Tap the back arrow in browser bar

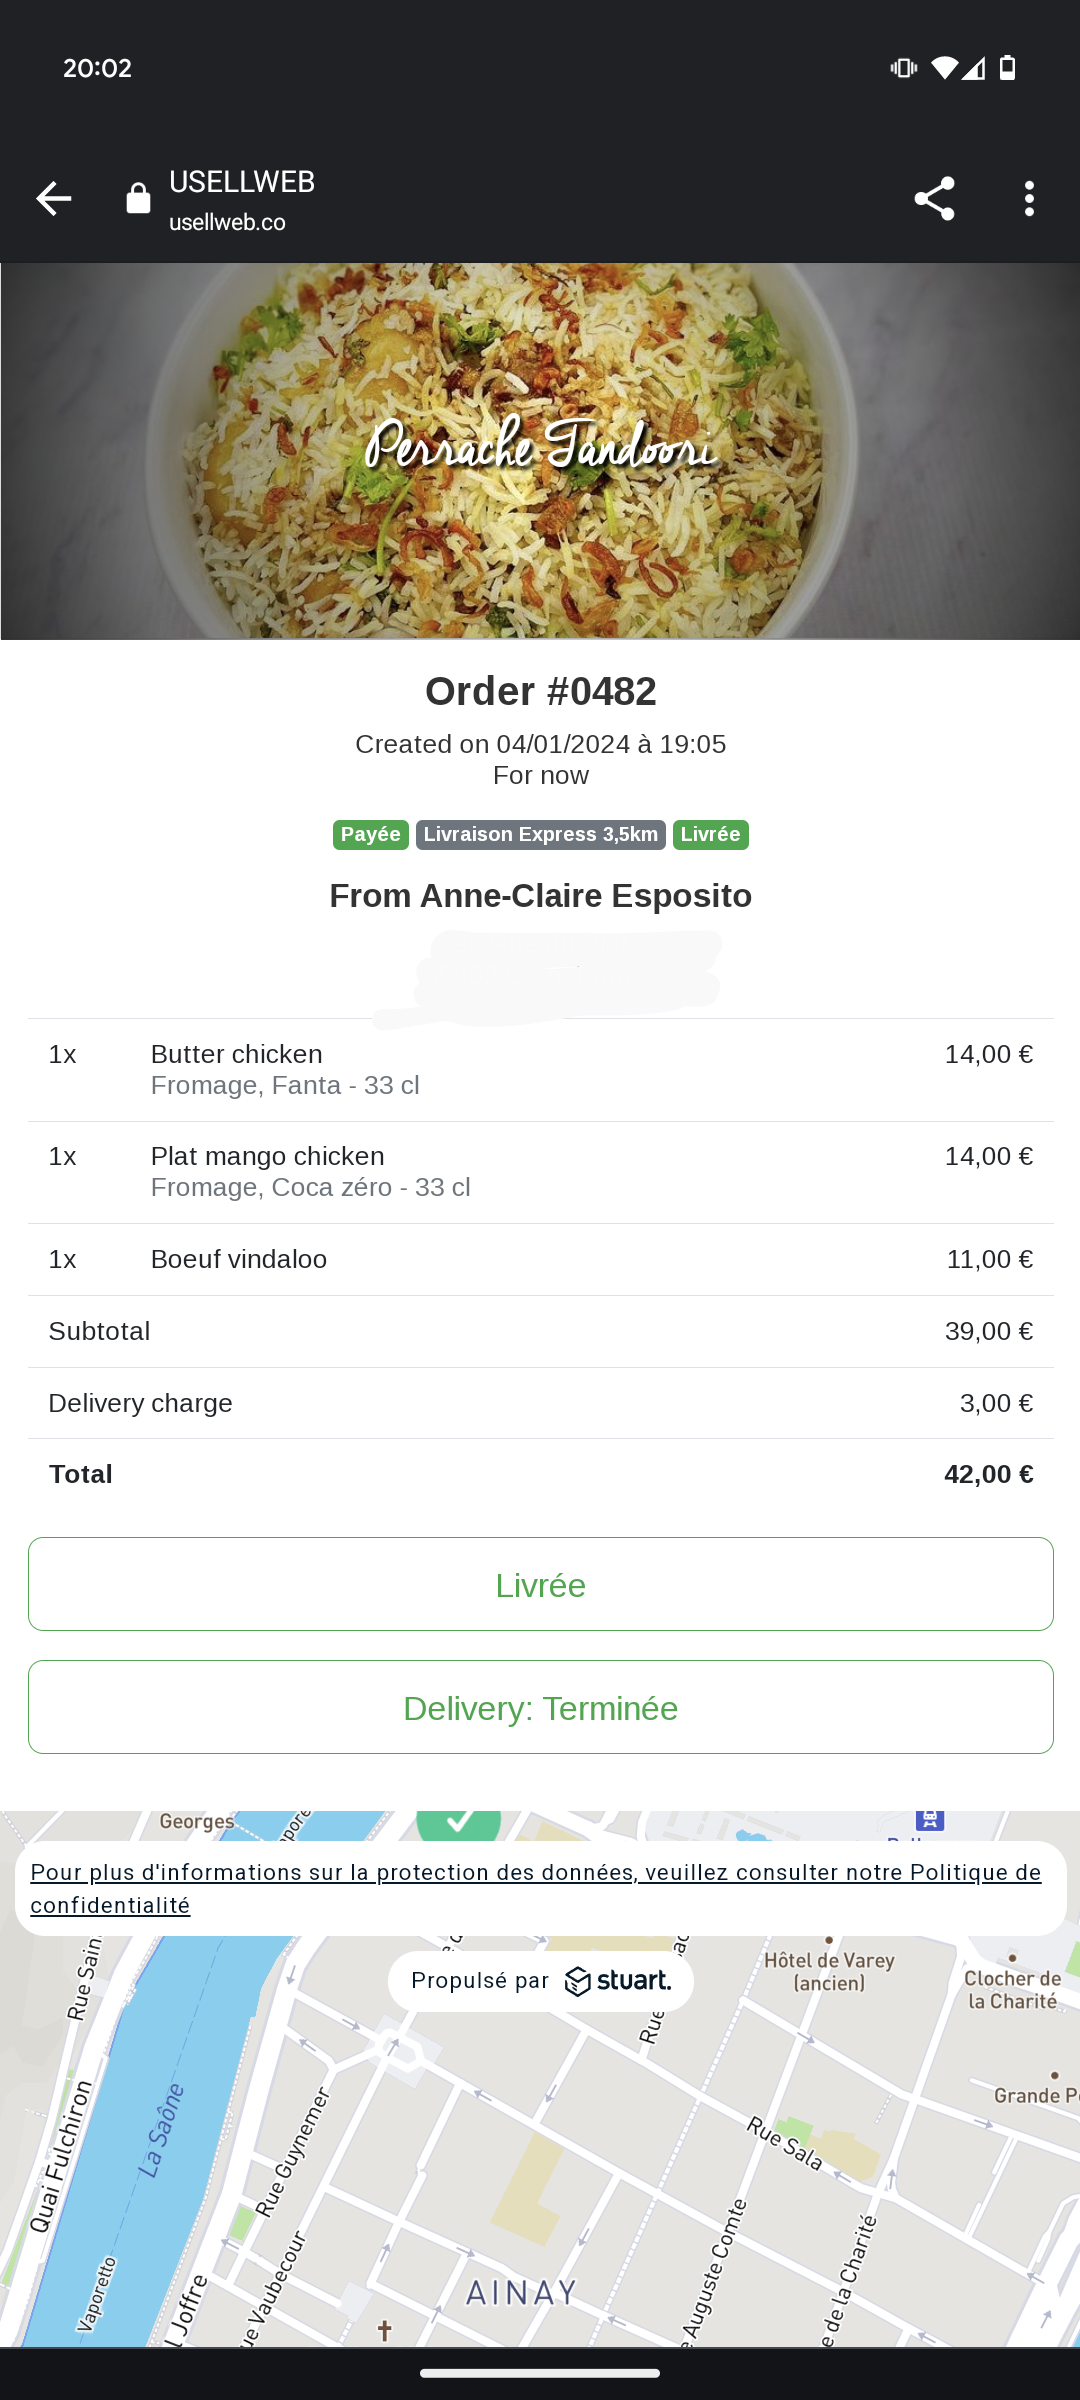point(54,199)
